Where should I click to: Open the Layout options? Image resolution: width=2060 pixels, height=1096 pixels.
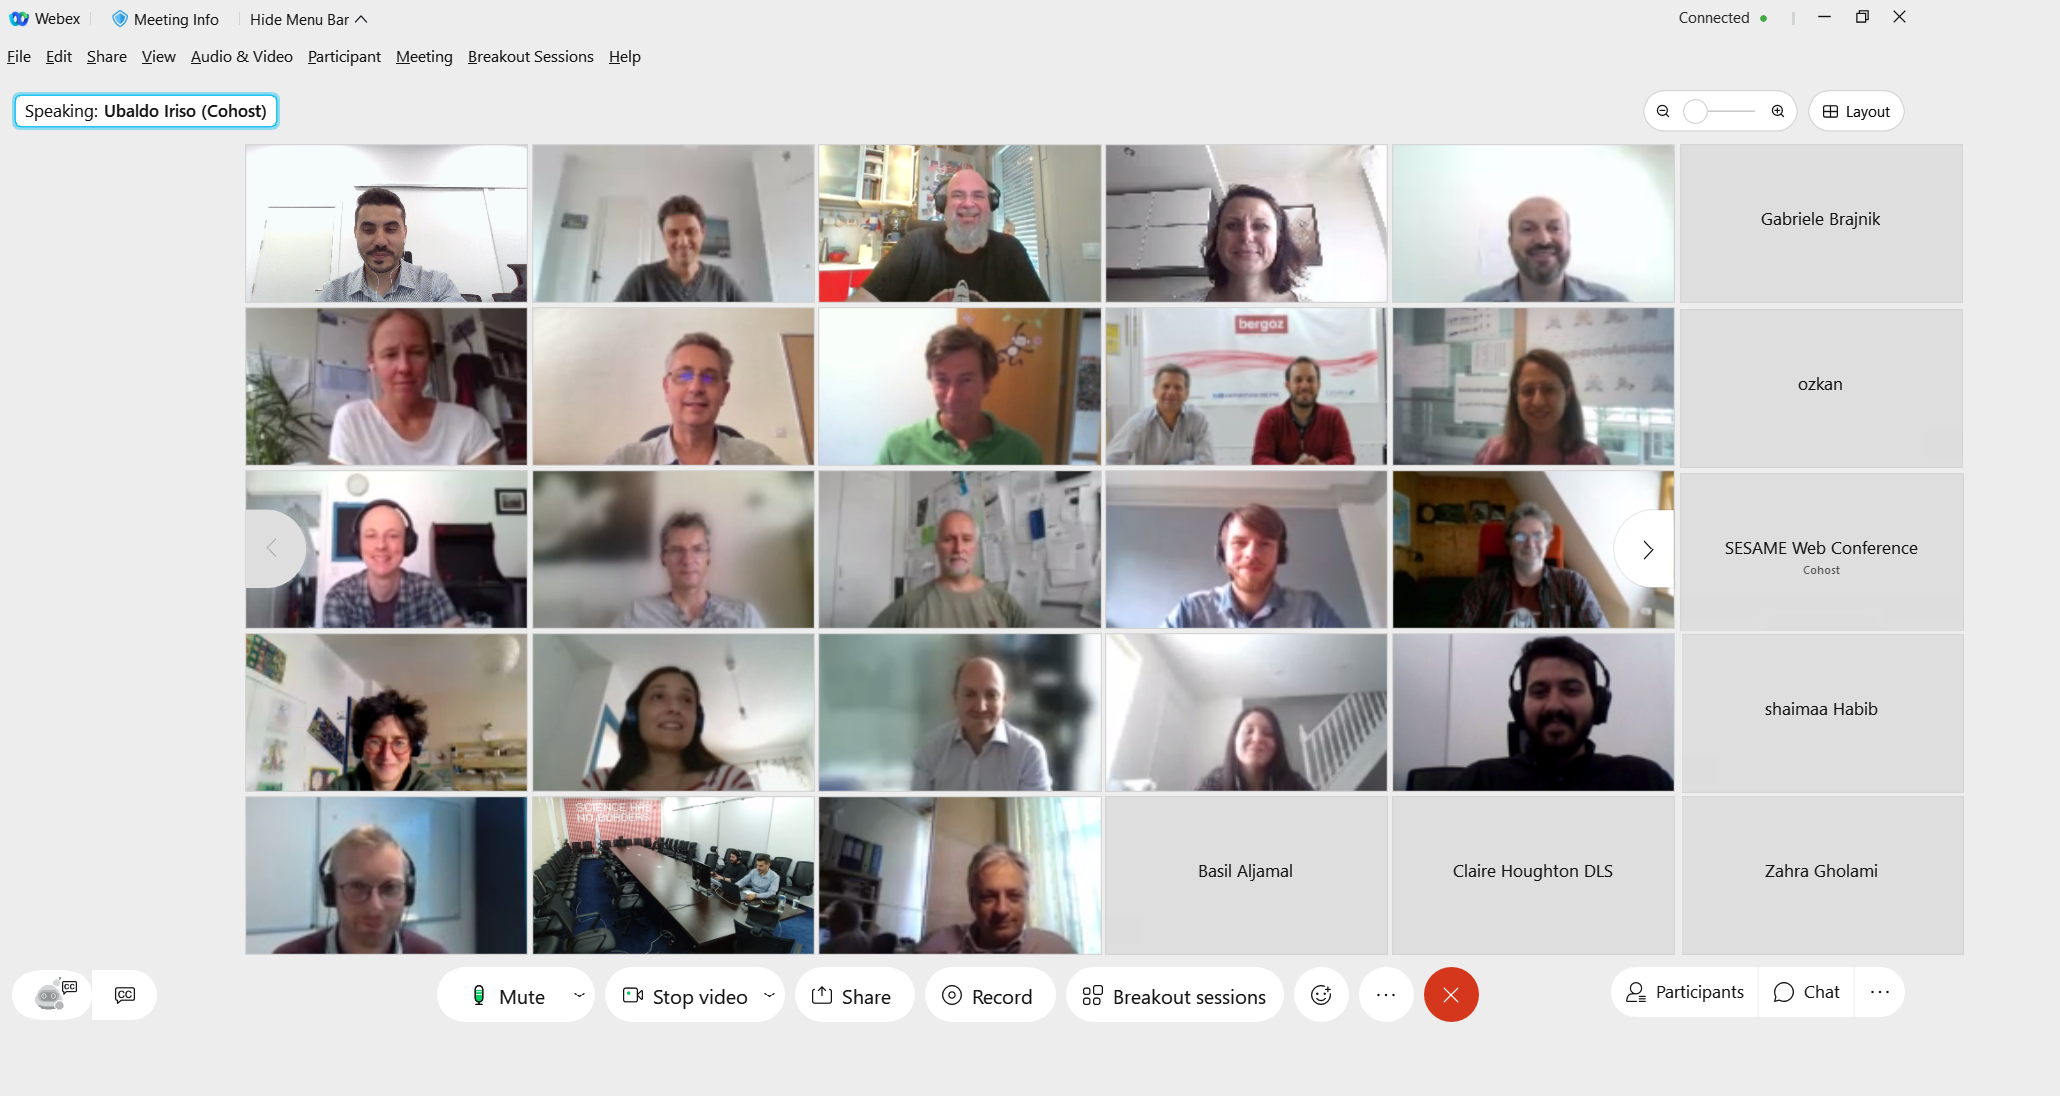click(x=1856, y=111)
